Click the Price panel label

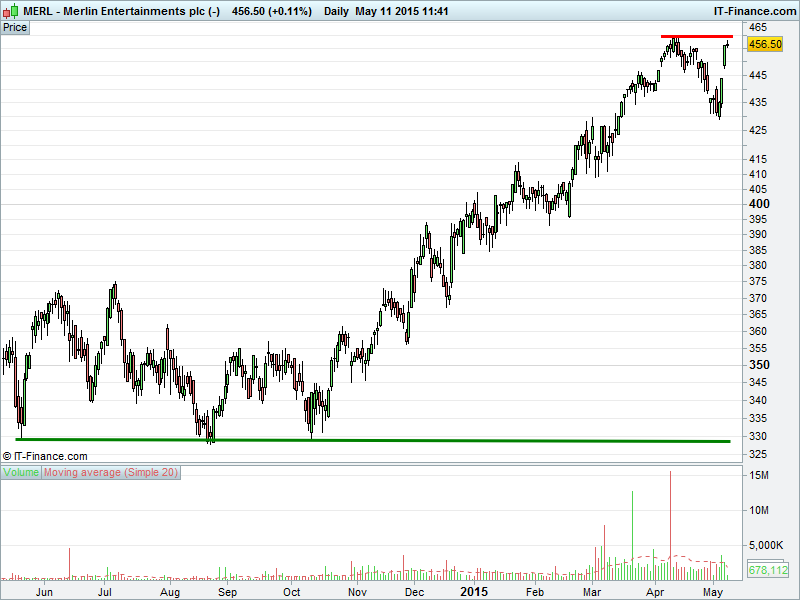[x=16, y=27]
